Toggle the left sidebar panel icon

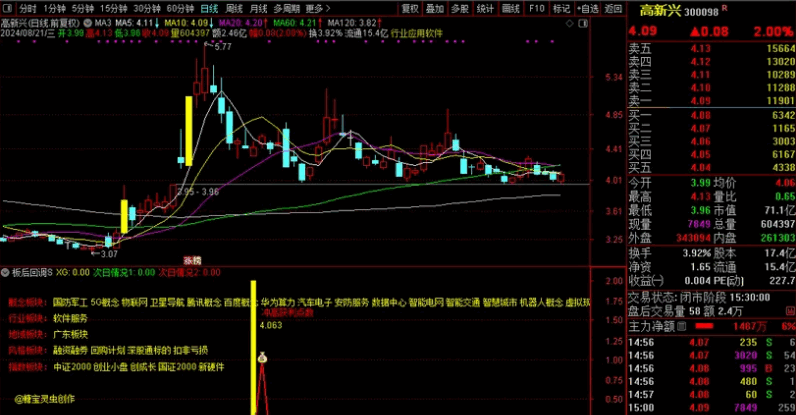pyautogui.click(x=7, y=9)
